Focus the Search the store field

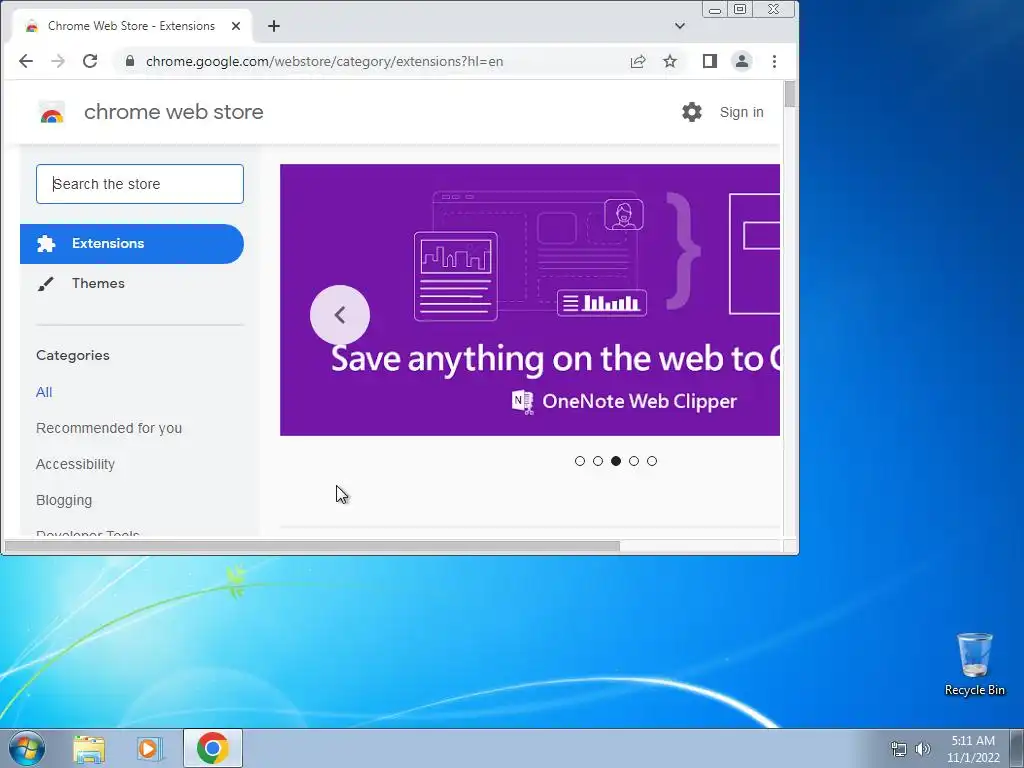[140, 184]
